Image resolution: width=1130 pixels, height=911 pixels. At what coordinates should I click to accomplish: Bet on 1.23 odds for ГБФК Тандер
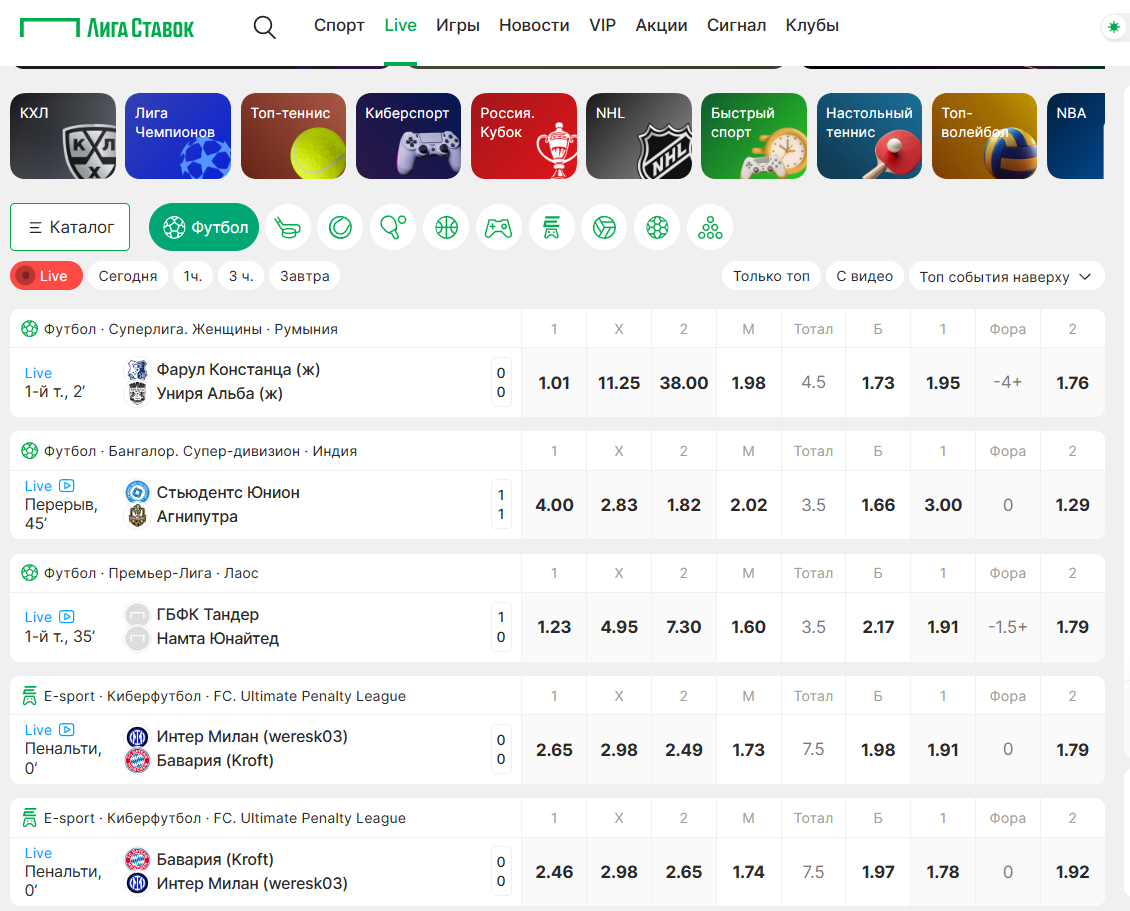(554, 628)
